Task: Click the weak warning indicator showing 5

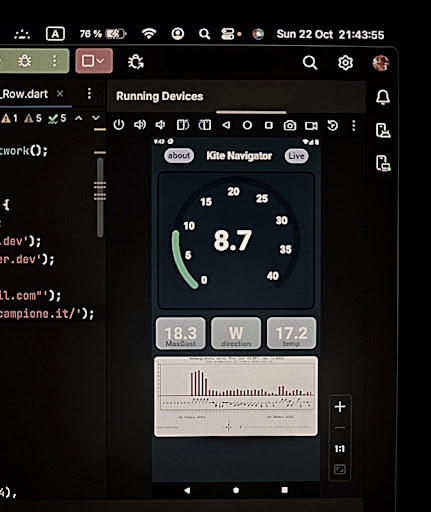Action: tap(33, 118)
